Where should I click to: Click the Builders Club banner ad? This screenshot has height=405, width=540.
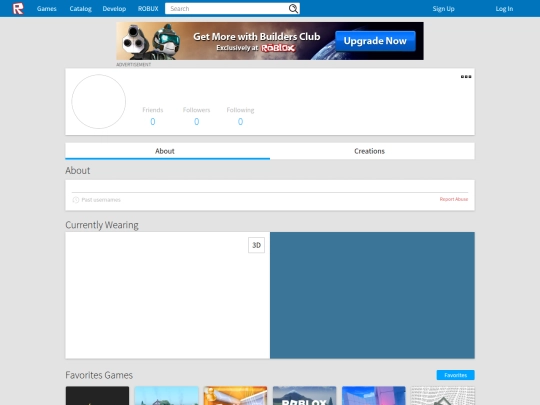pyautogui.click(x=270, y=41)
